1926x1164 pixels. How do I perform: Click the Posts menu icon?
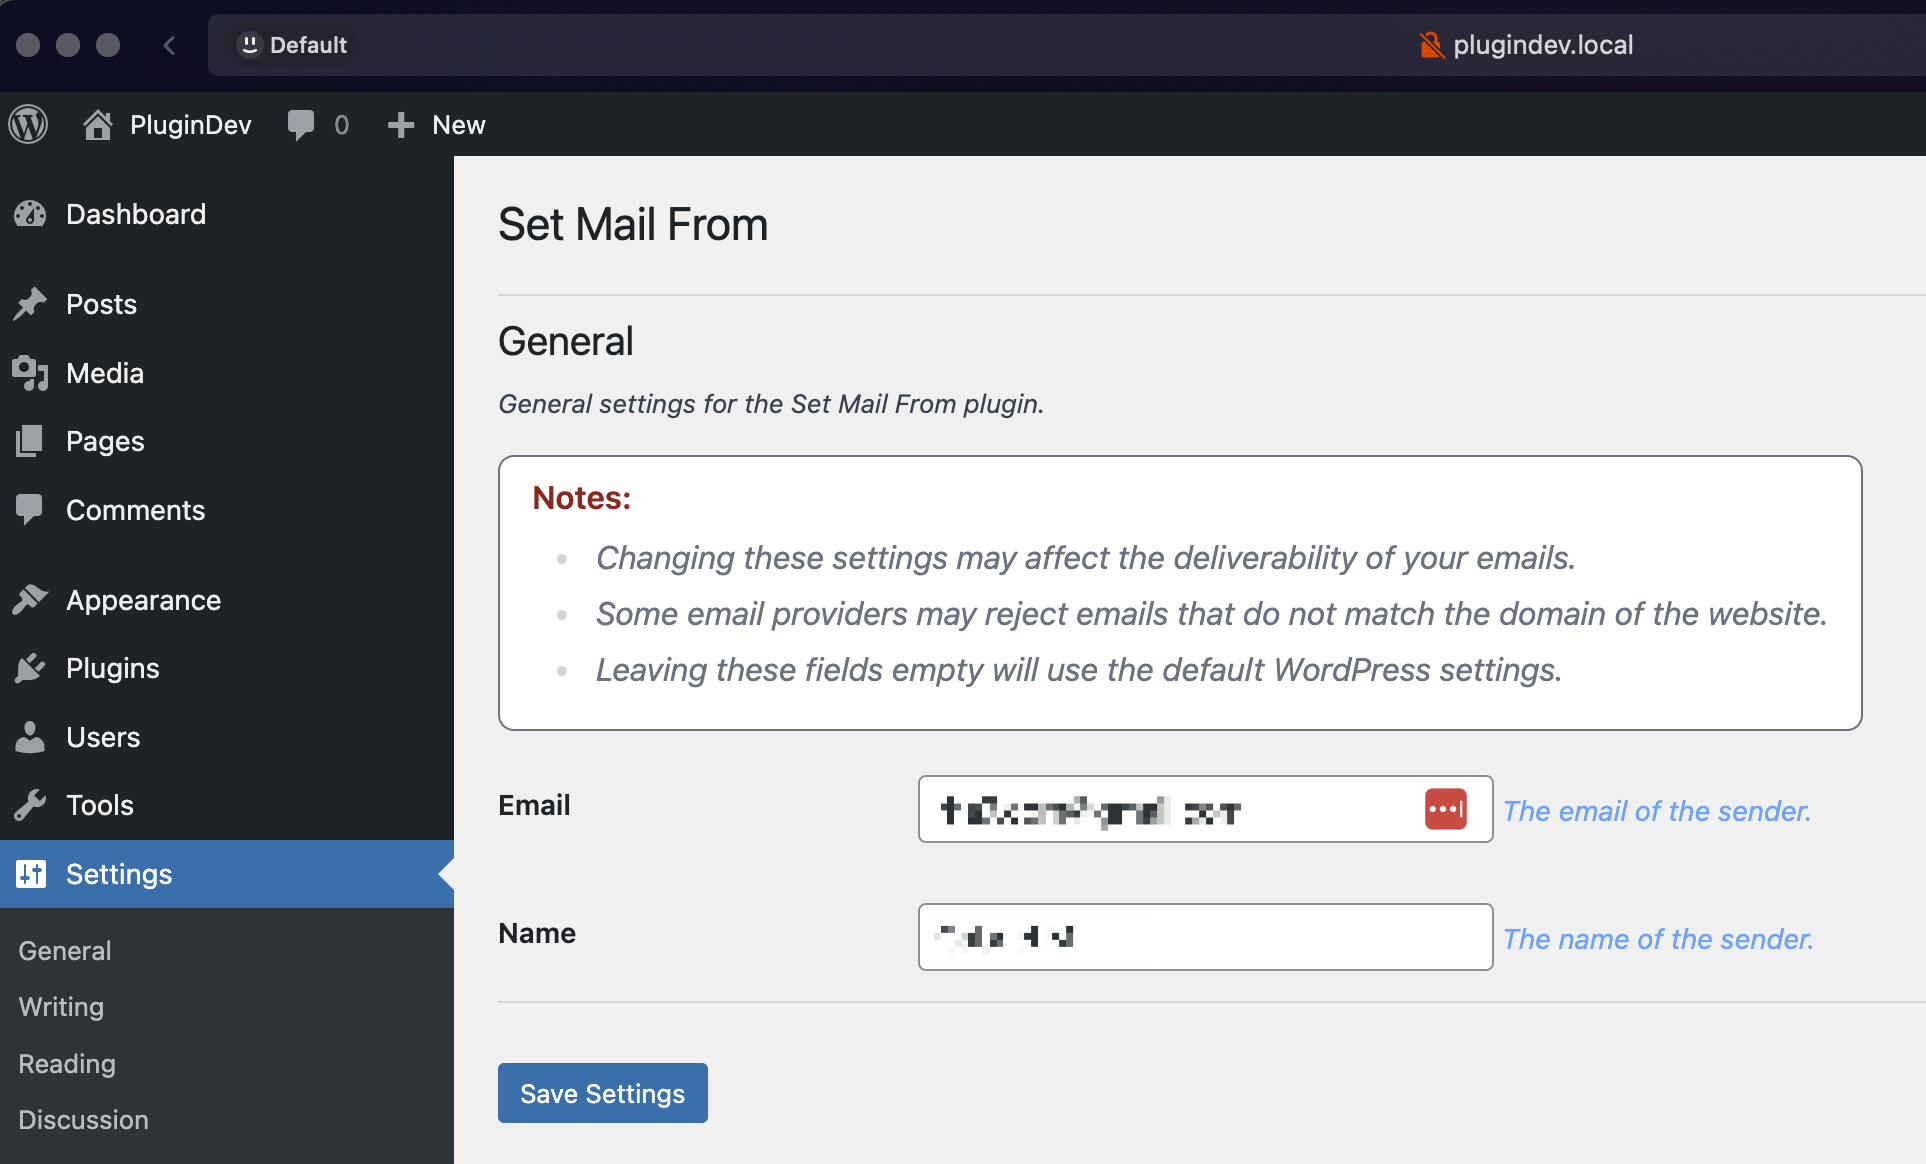[x=32, y=304]
